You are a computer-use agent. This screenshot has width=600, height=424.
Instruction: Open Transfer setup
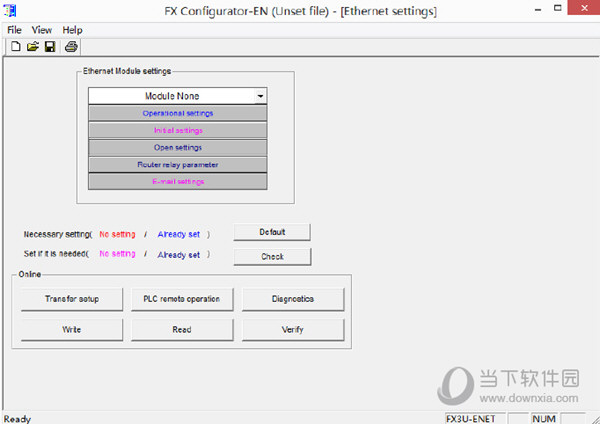pos(72,299)
